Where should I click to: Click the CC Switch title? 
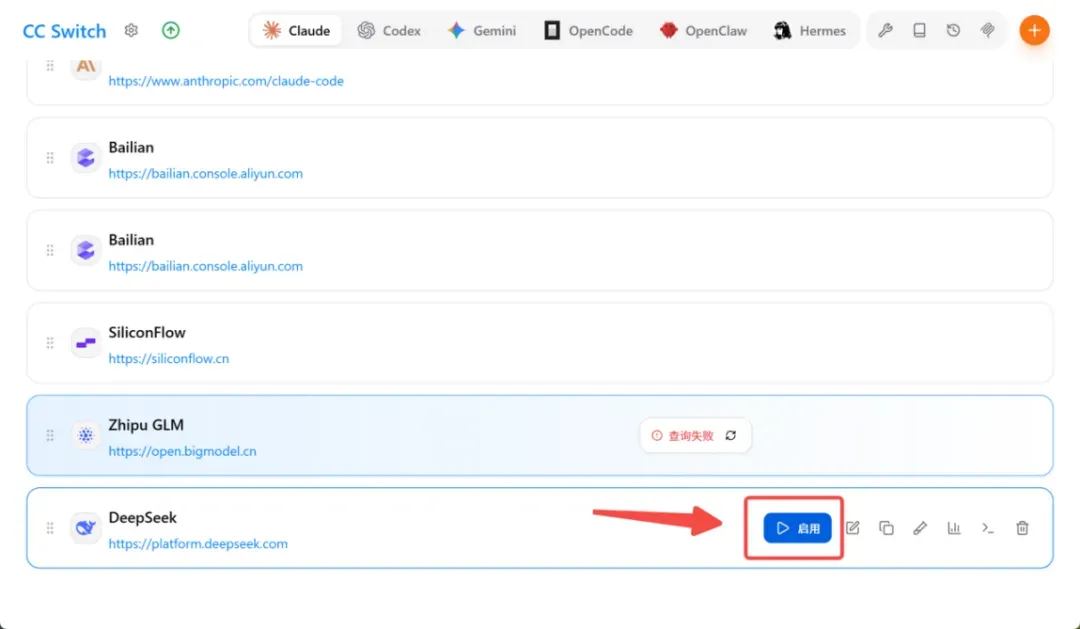[65, 31]
